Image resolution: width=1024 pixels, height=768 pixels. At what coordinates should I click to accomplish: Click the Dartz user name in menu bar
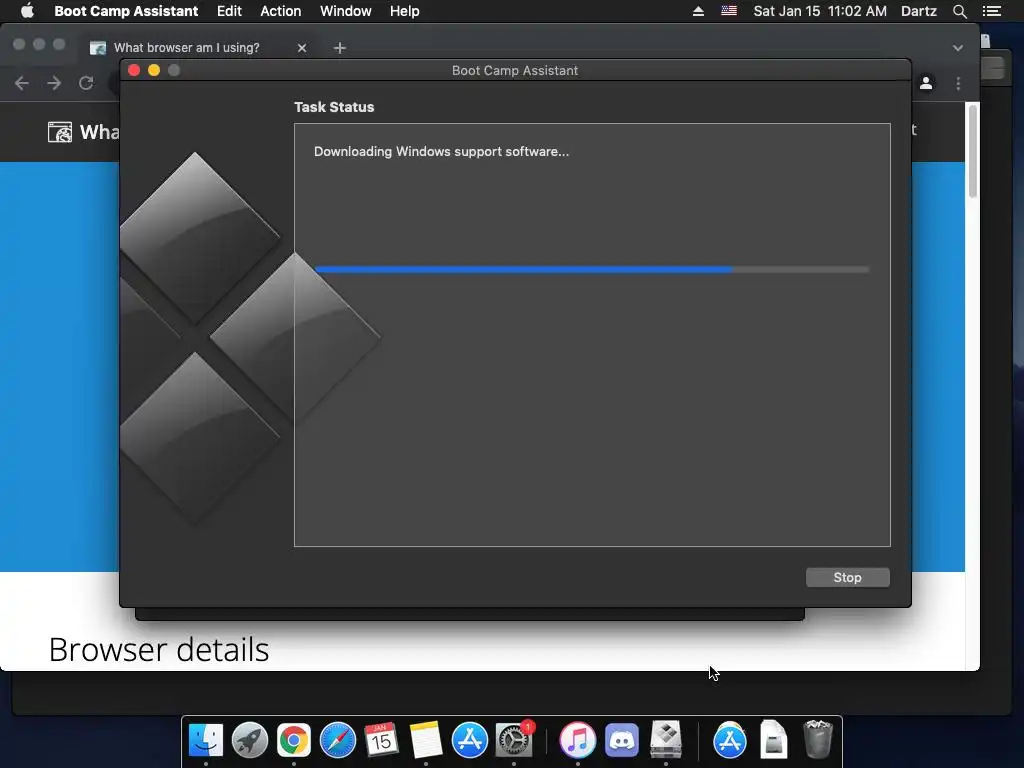(x=919, y=11)
